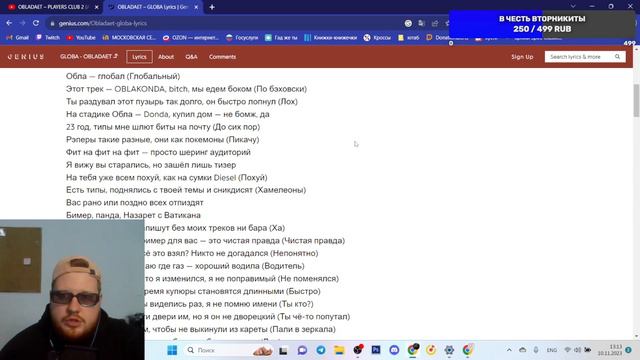Open the OBS icon with red dot on the taskbar

358,350
